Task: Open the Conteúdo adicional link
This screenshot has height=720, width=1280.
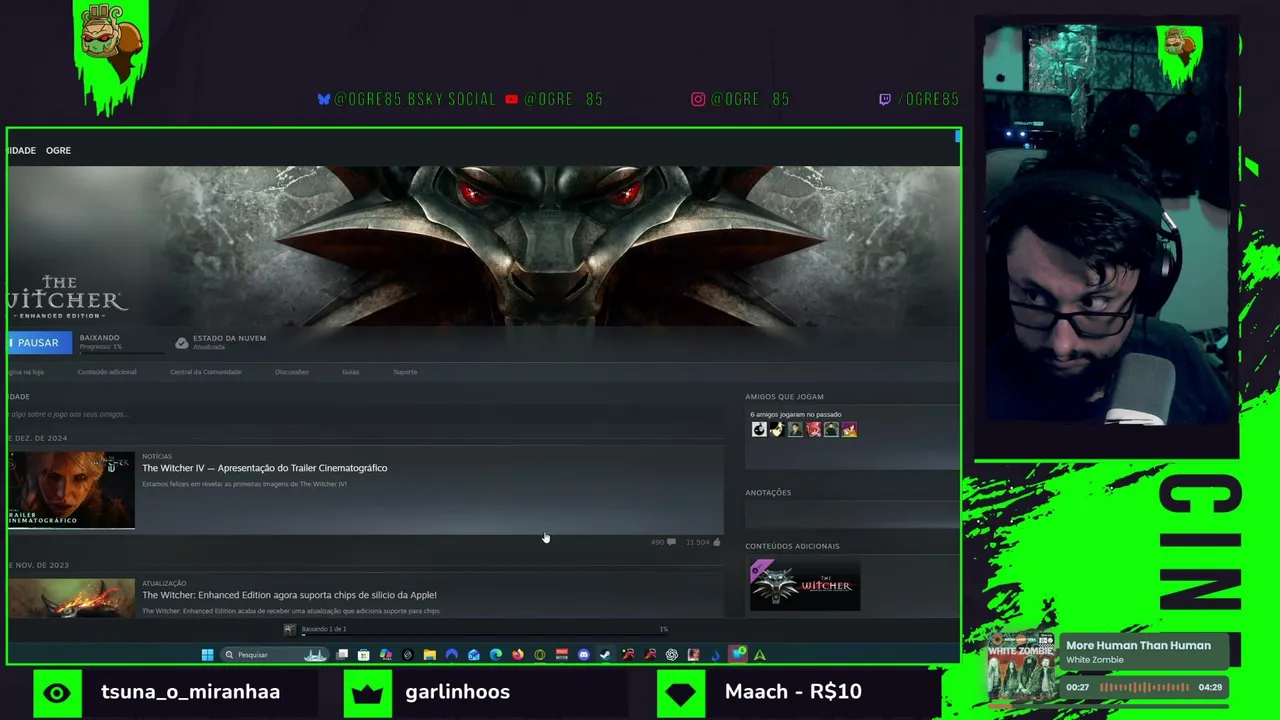Action: 107,372
